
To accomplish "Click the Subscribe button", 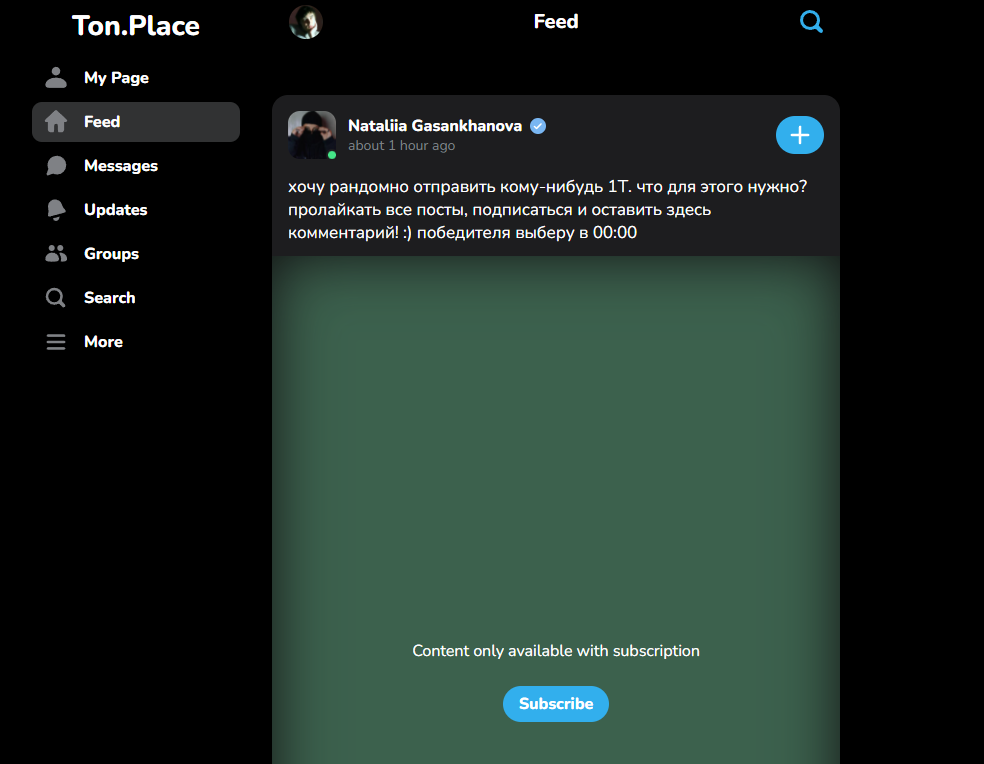I will pos(556,704).
